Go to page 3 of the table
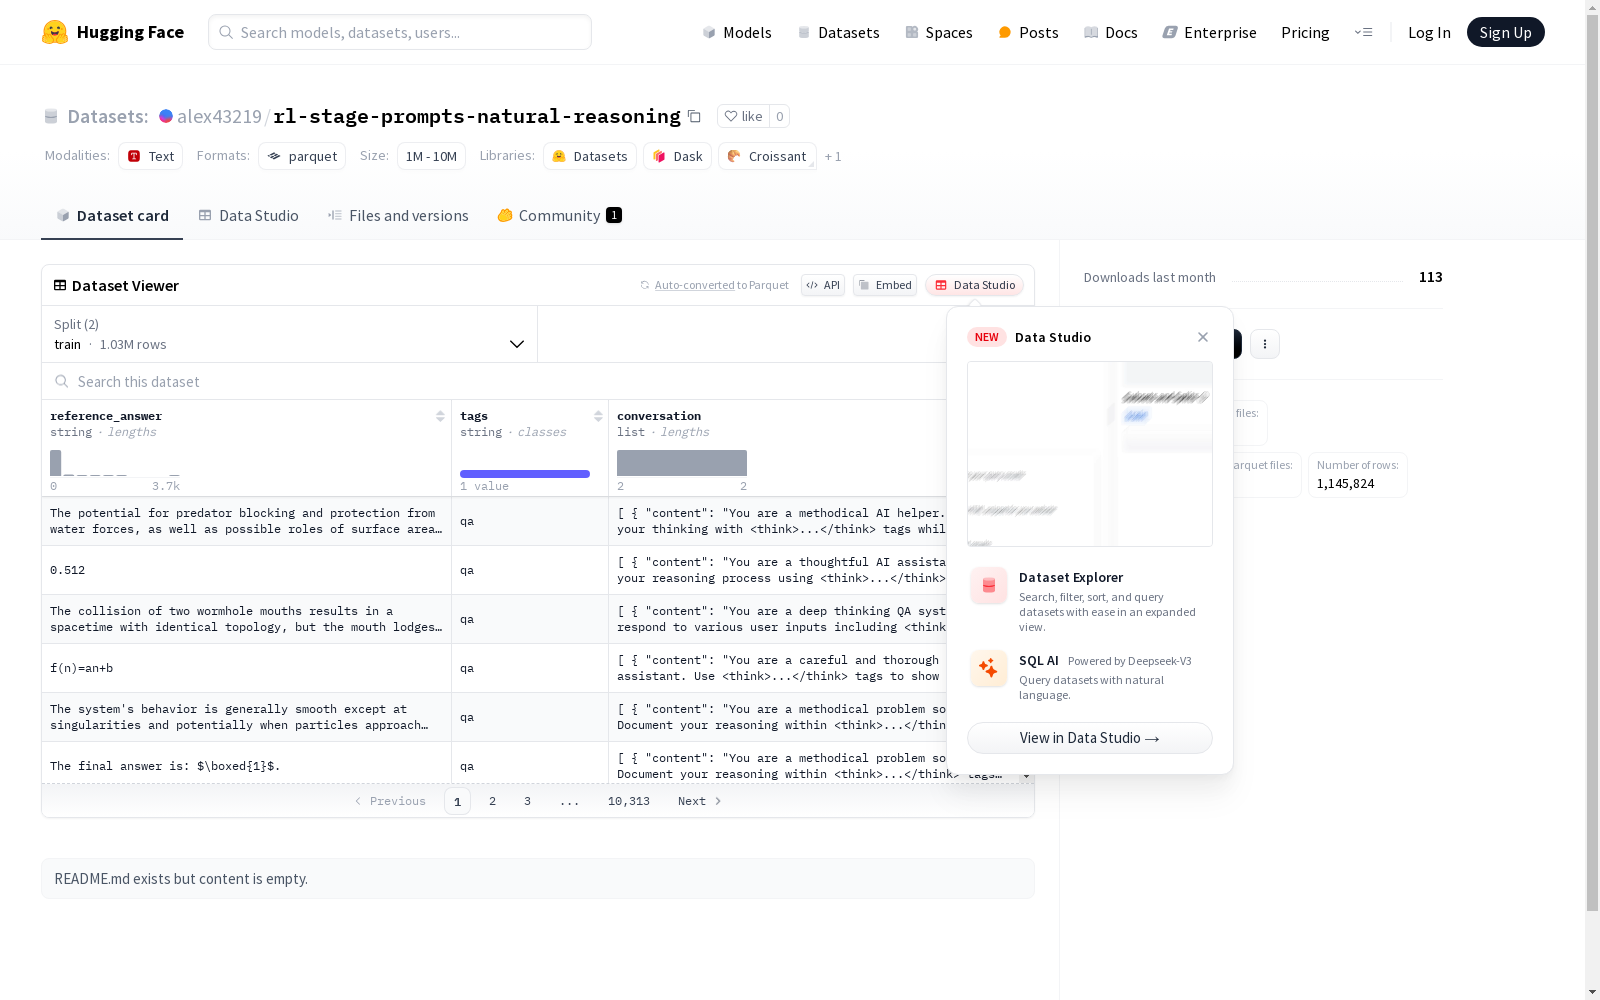The width and height of the screenshot is (1600, 1000). (527, 801)
